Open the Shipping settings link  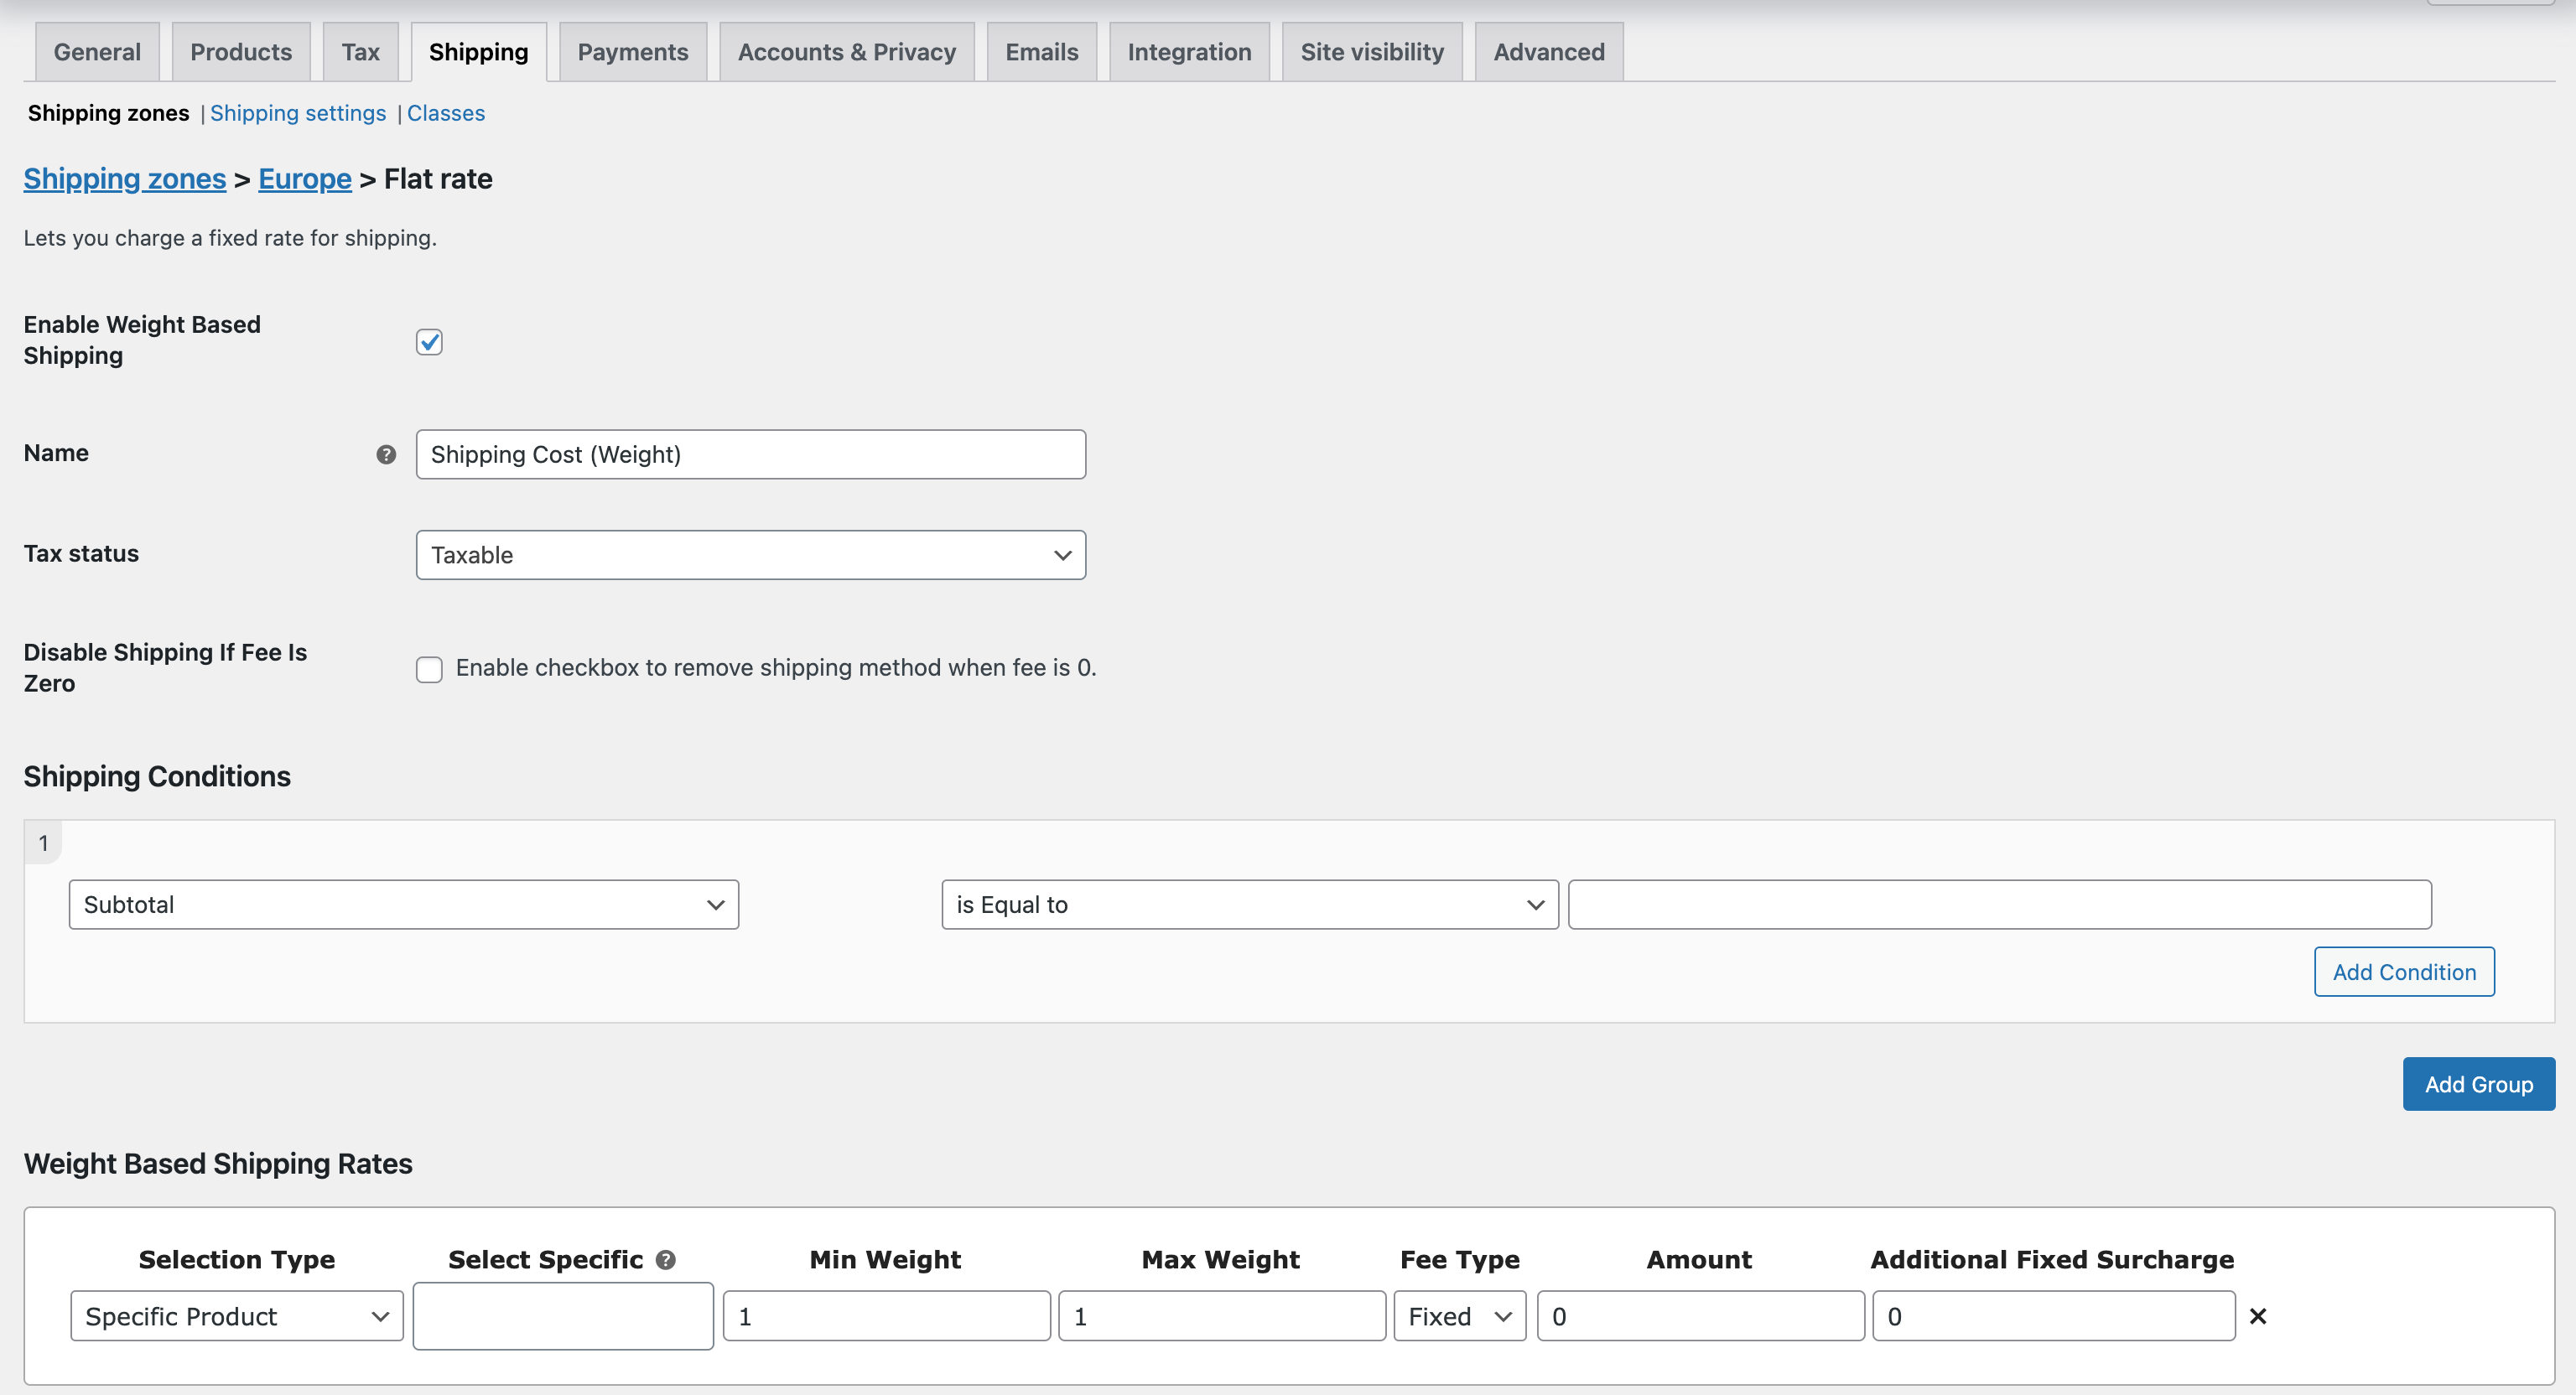tap(298, 113)
